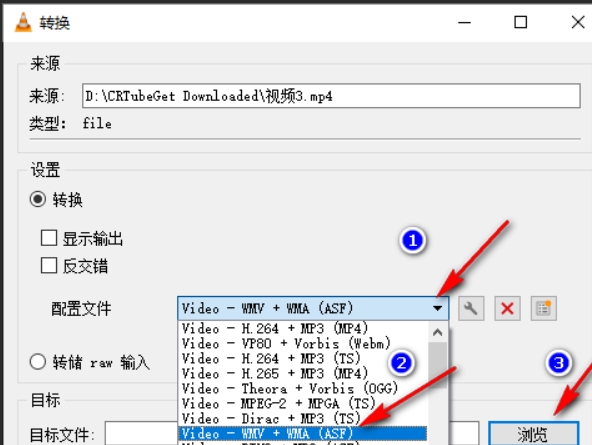Click the dropdown list scrollbar thumb
Screen dimensions: 592x445
tap(438, 365)
